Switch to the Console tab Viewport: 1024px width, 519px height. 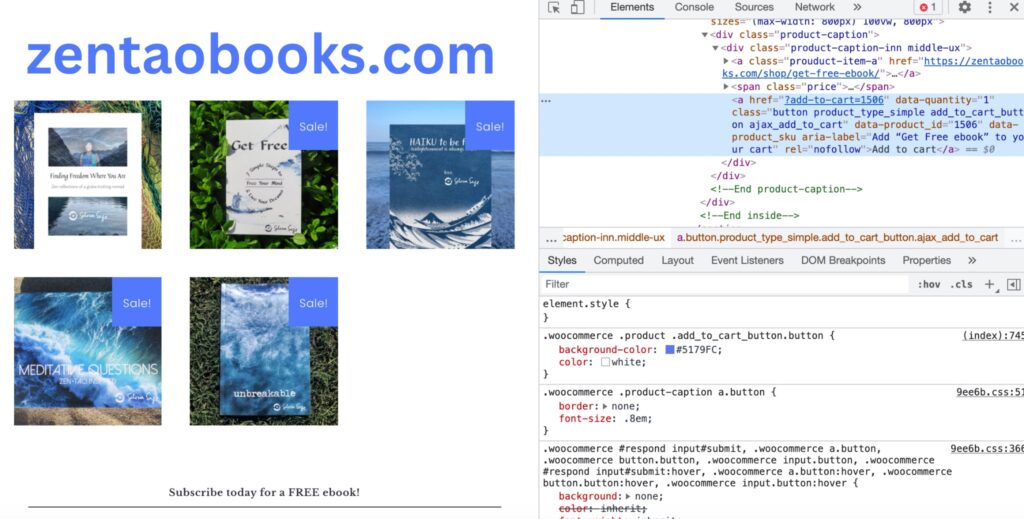694,7
